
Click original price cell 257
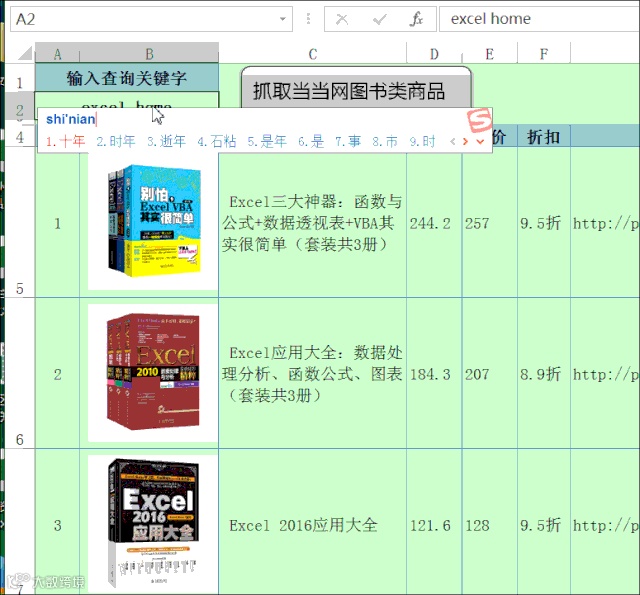click(x=490, y=223)
